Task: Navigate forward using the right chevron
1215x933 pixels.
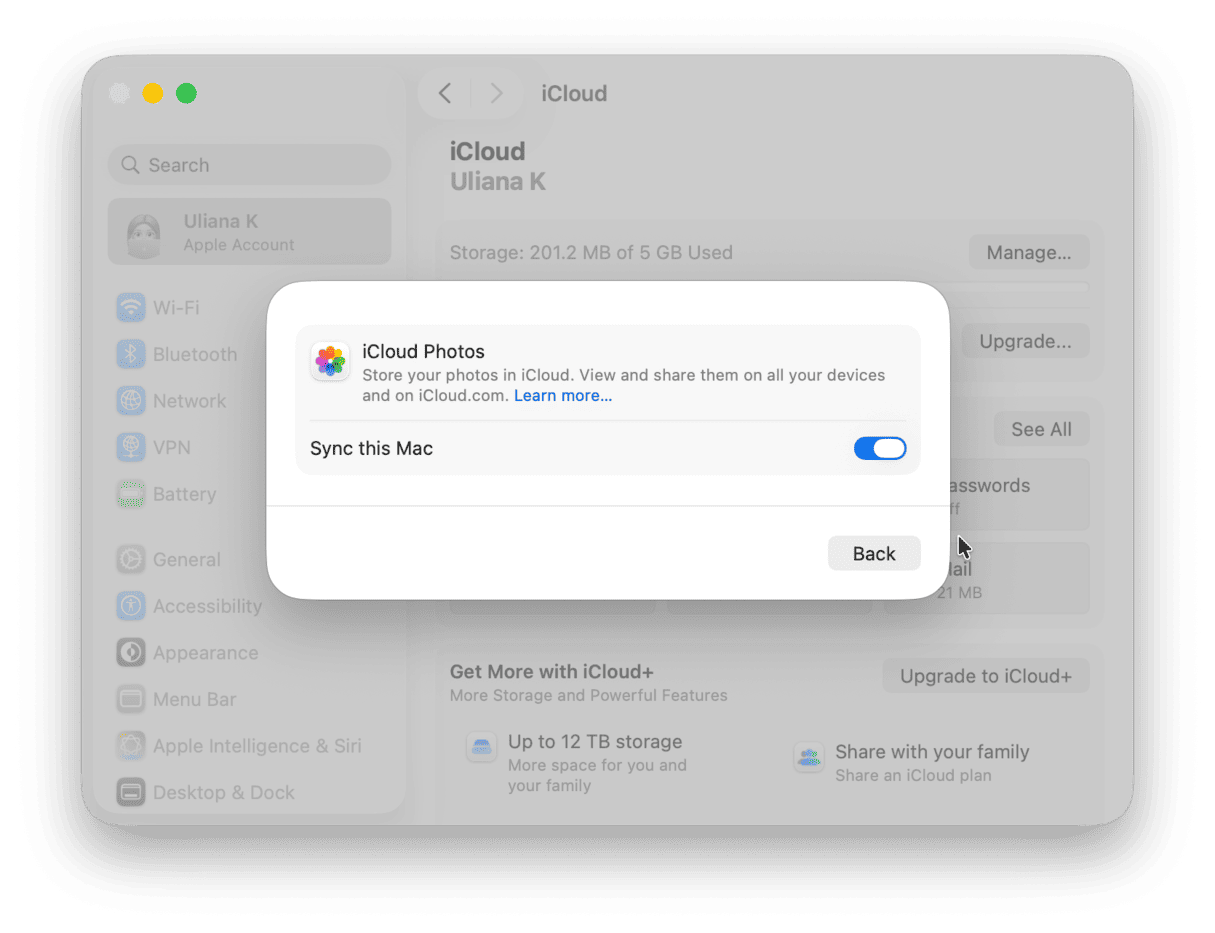Action: click(497, 93)
